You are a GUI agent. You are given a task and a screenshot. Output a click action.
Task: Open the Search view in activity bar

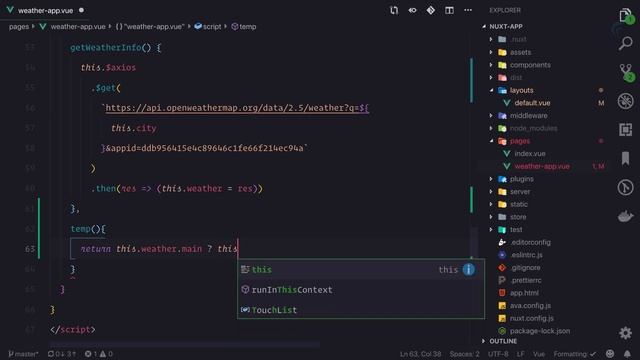tap(625, 43)
